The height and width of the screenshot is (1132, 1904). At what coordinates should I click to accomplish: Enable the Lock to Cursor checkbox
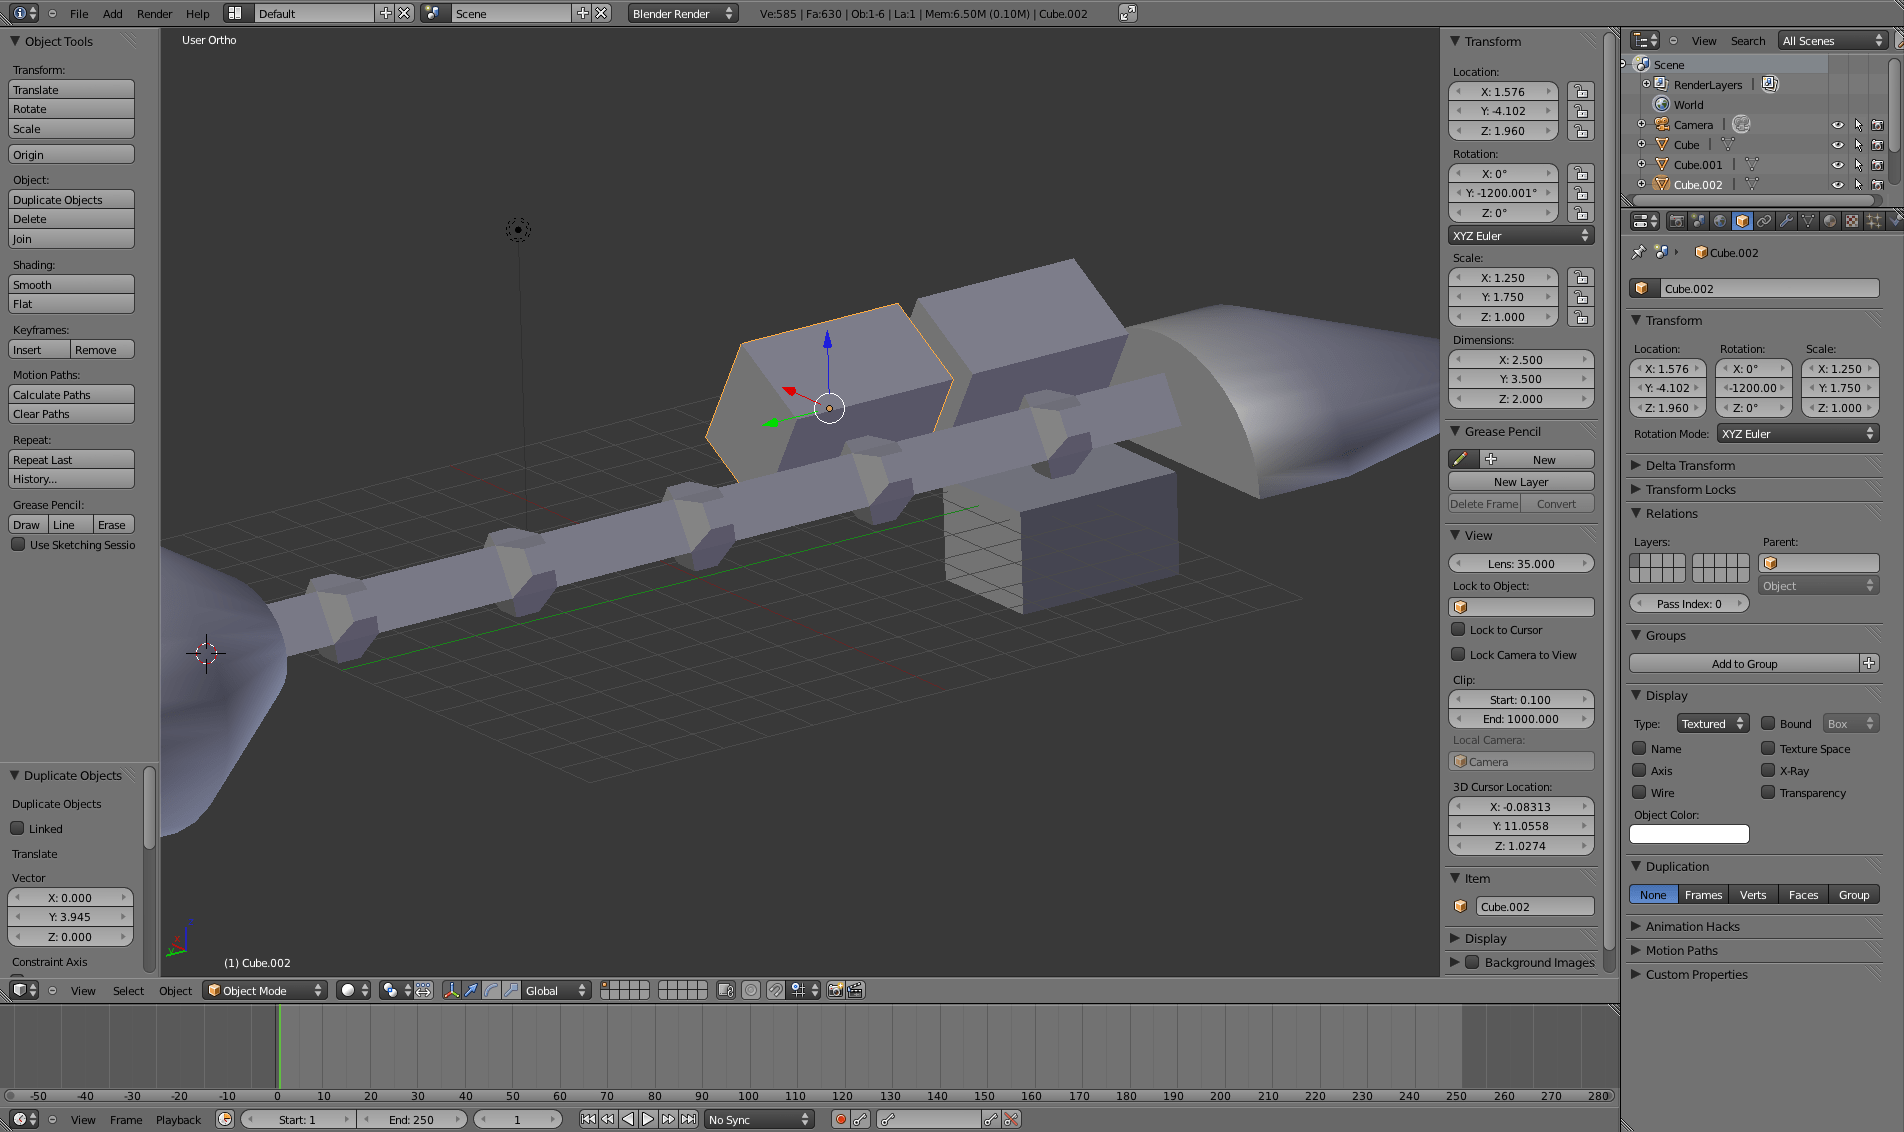1459,630
